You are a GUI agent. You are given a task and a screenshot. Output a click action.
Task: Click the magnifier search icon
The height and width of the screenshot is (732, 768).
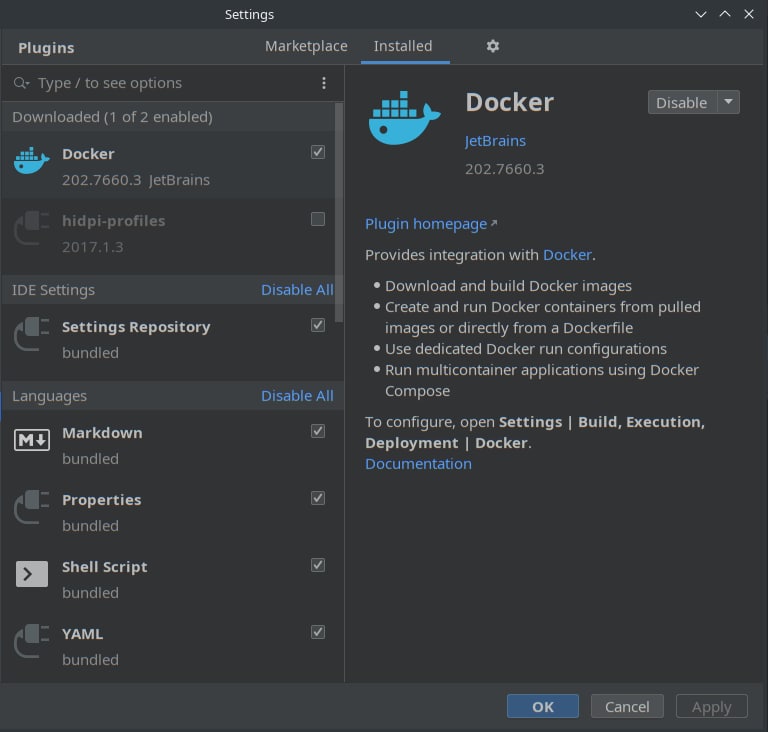pos(21,83)
